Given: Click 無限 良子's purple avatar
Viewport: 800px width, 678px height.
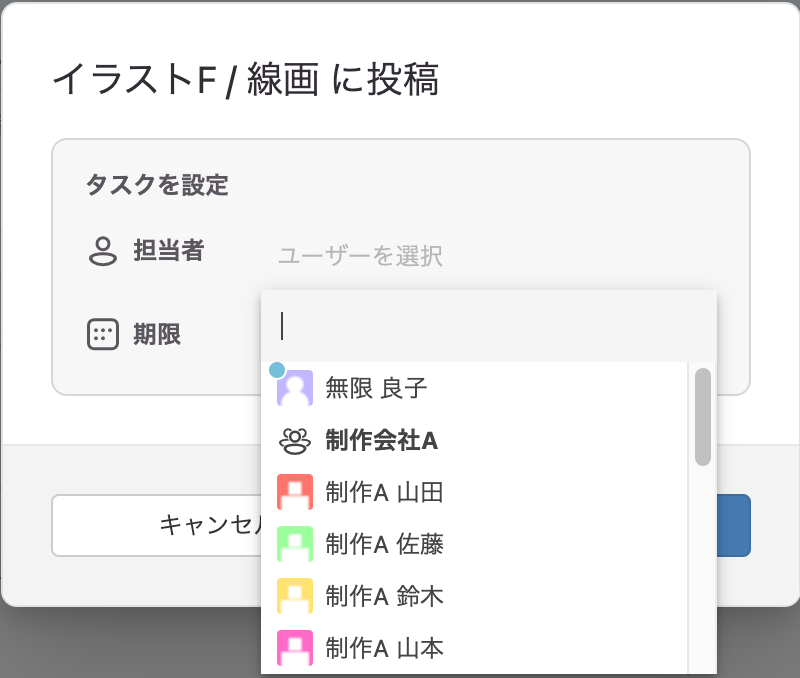Looking at the screenshot, I should [295, 388].
